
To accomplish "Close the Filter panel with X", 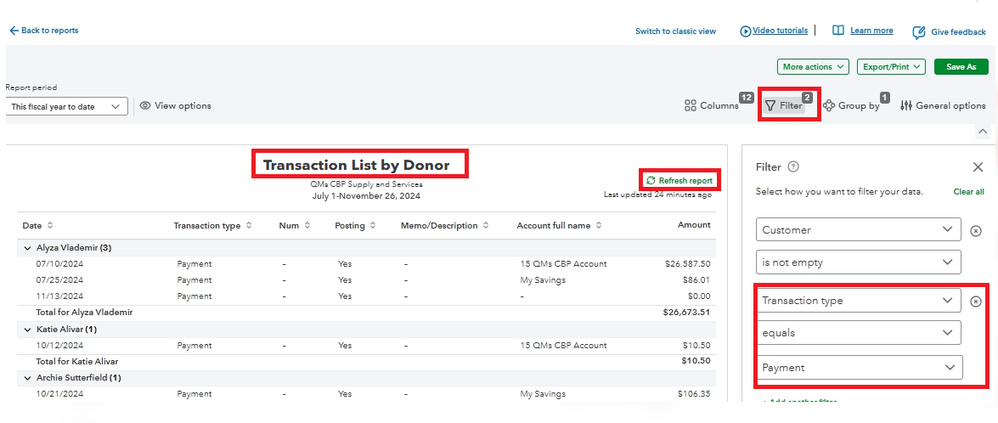I will [x=978, y=167].
